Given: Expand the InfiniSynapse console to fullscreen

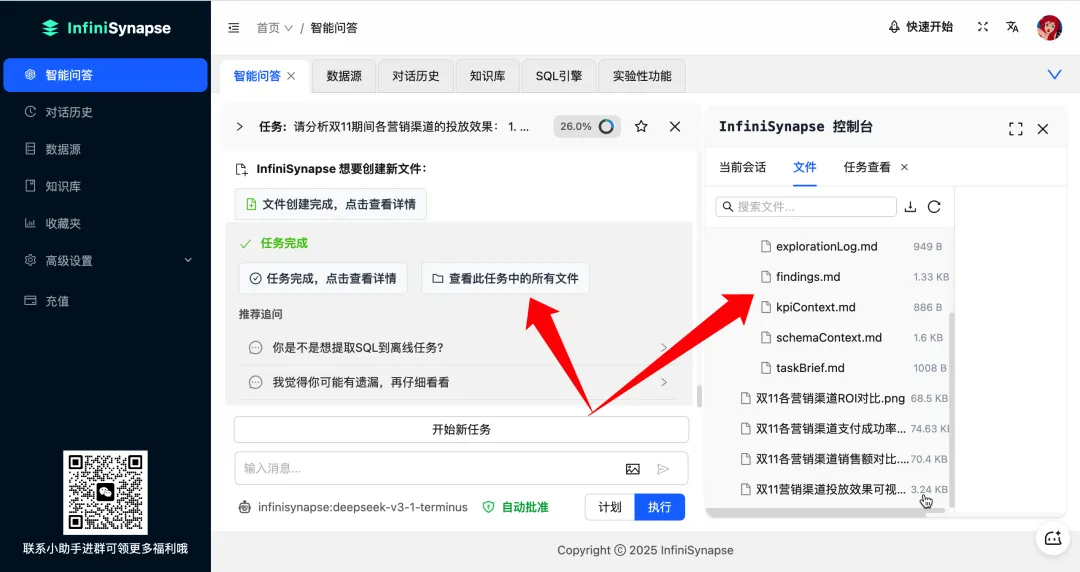Looking at the screenshot, I should point(1015,129).
